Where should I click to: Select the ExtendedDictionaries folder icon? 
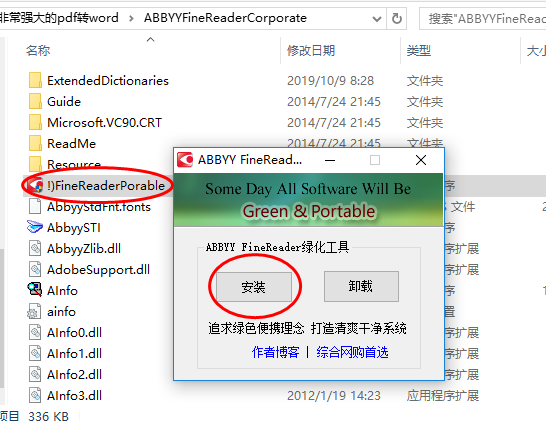pos(35,80)
